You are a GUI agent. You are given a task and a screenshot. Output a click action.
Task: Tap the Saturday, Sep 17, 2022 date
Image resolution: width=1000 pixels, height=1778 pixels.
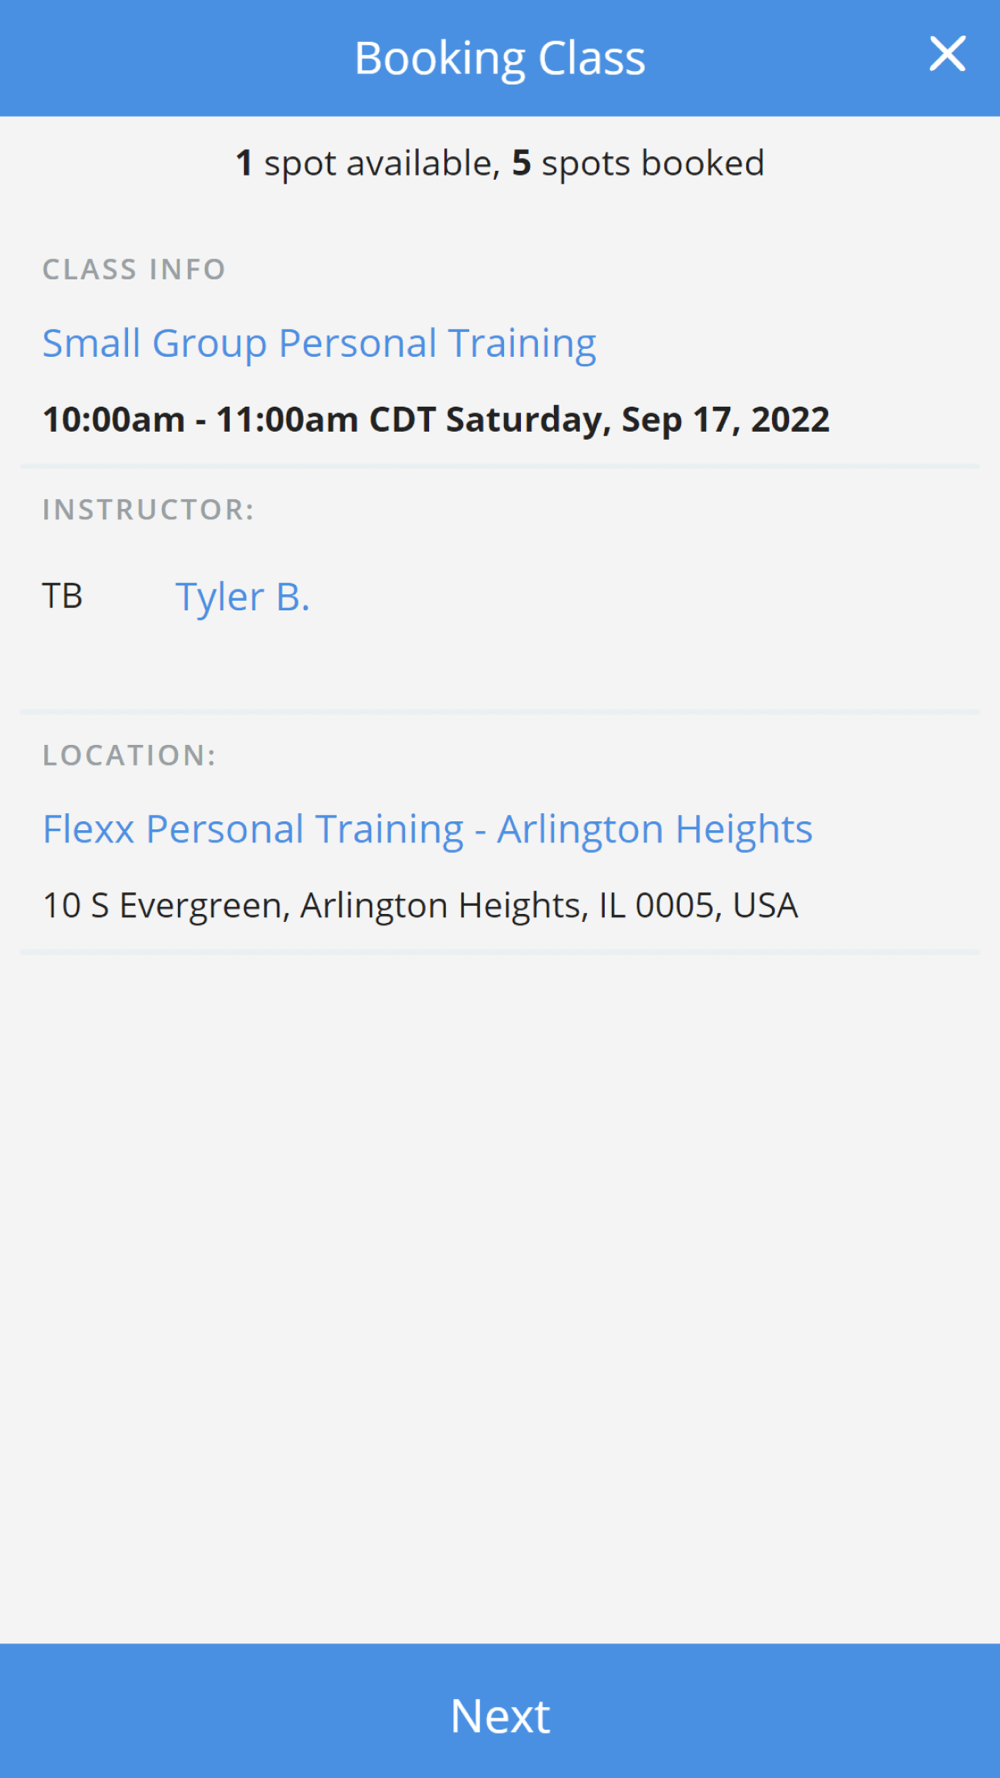pyautogui.click(x=638, y=419)
